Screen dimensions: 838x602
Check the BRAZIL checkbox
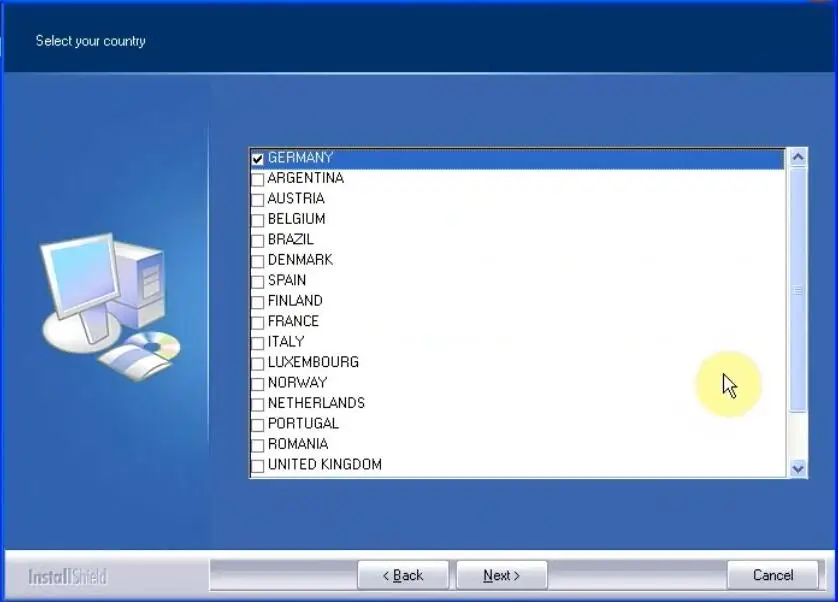click(x=258, y=241)
